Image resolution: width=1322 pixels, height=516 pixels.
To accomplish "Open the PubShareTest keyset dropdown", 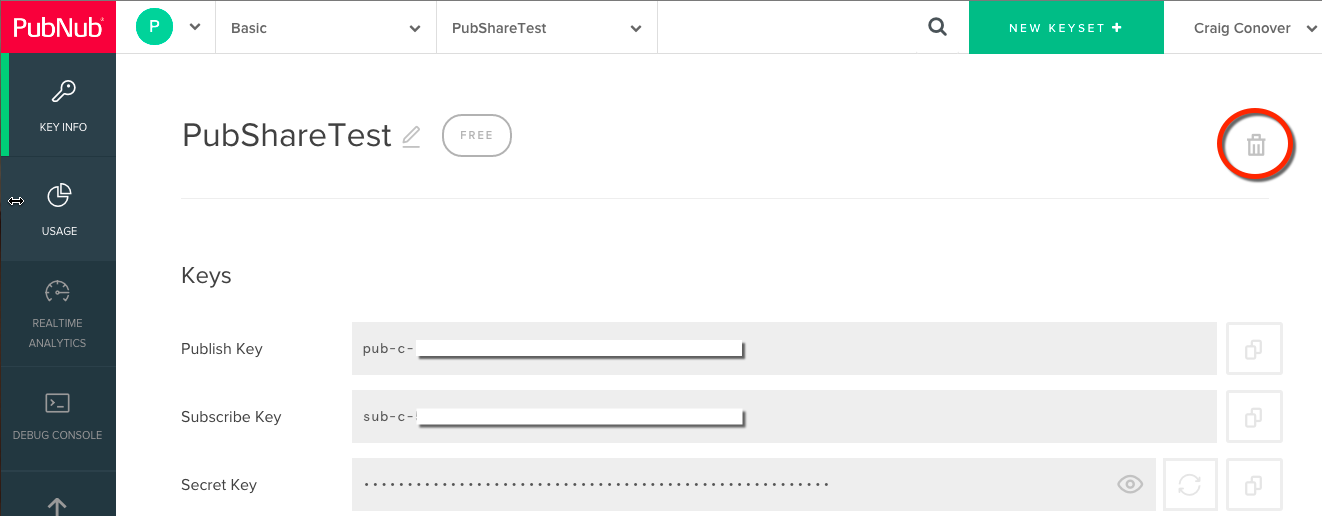I will (x=547, y=28).
